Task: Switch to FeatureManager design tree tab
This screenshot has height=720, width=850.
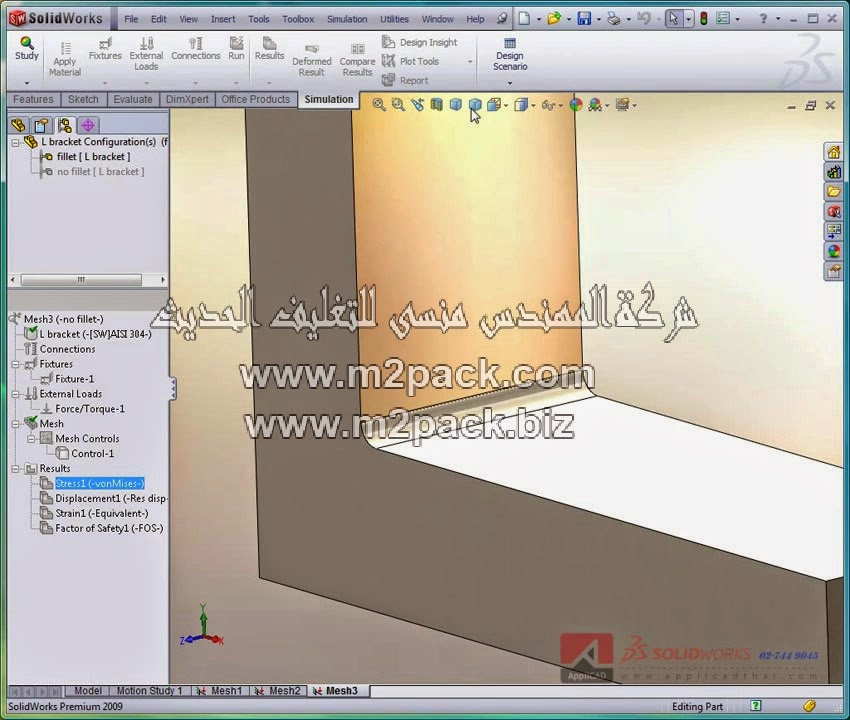Action: (19, 125)
